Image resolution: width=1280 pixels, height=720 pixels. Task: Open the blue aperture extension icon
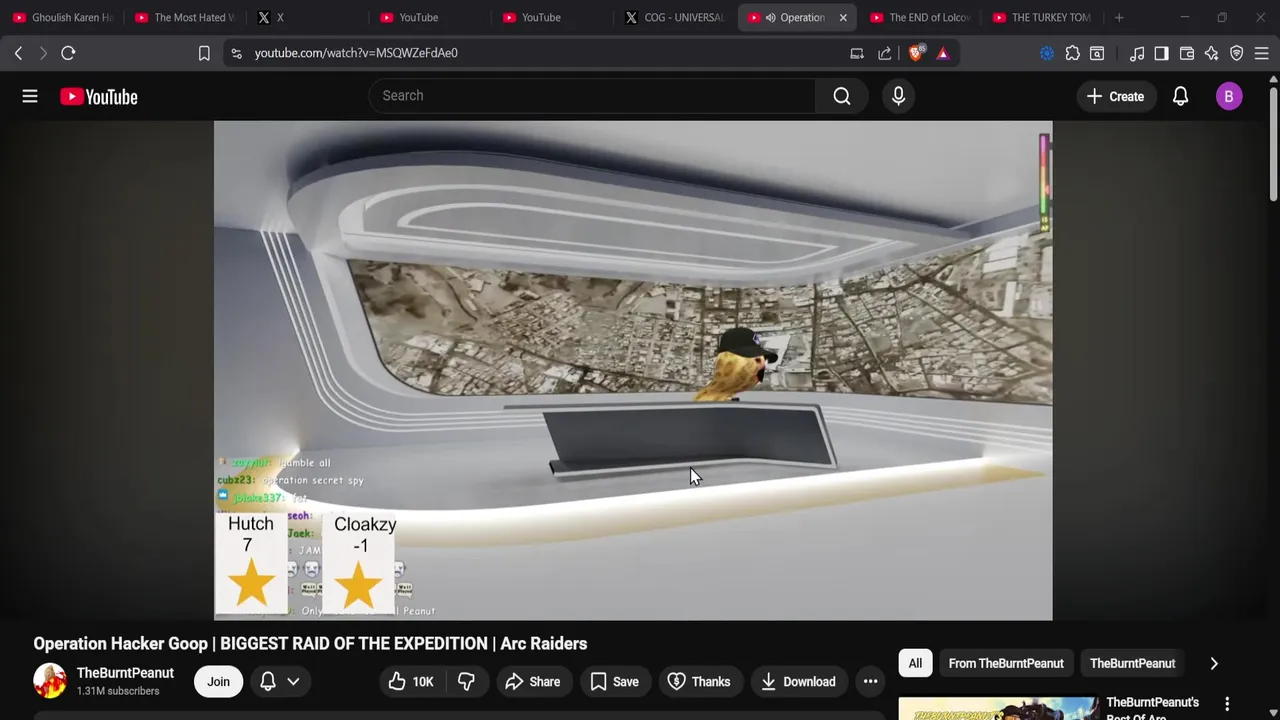click(x=1047, y=53)
